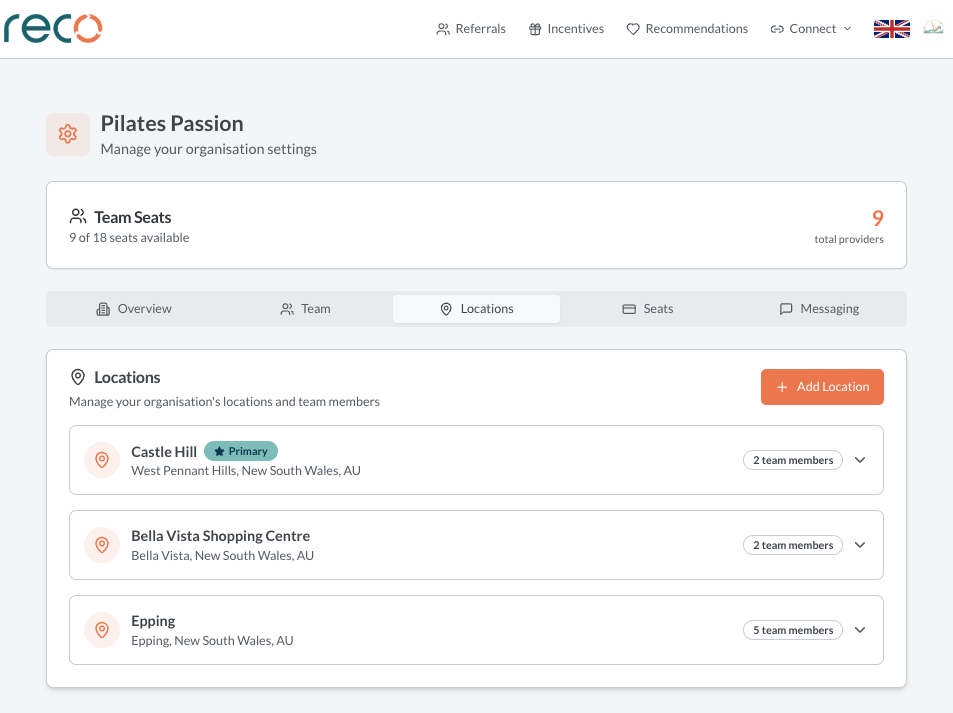Screen dimensions: 953x713
Task: Click the Epping location pin icon
Action: pyautogui.click(x=101, y=630)
